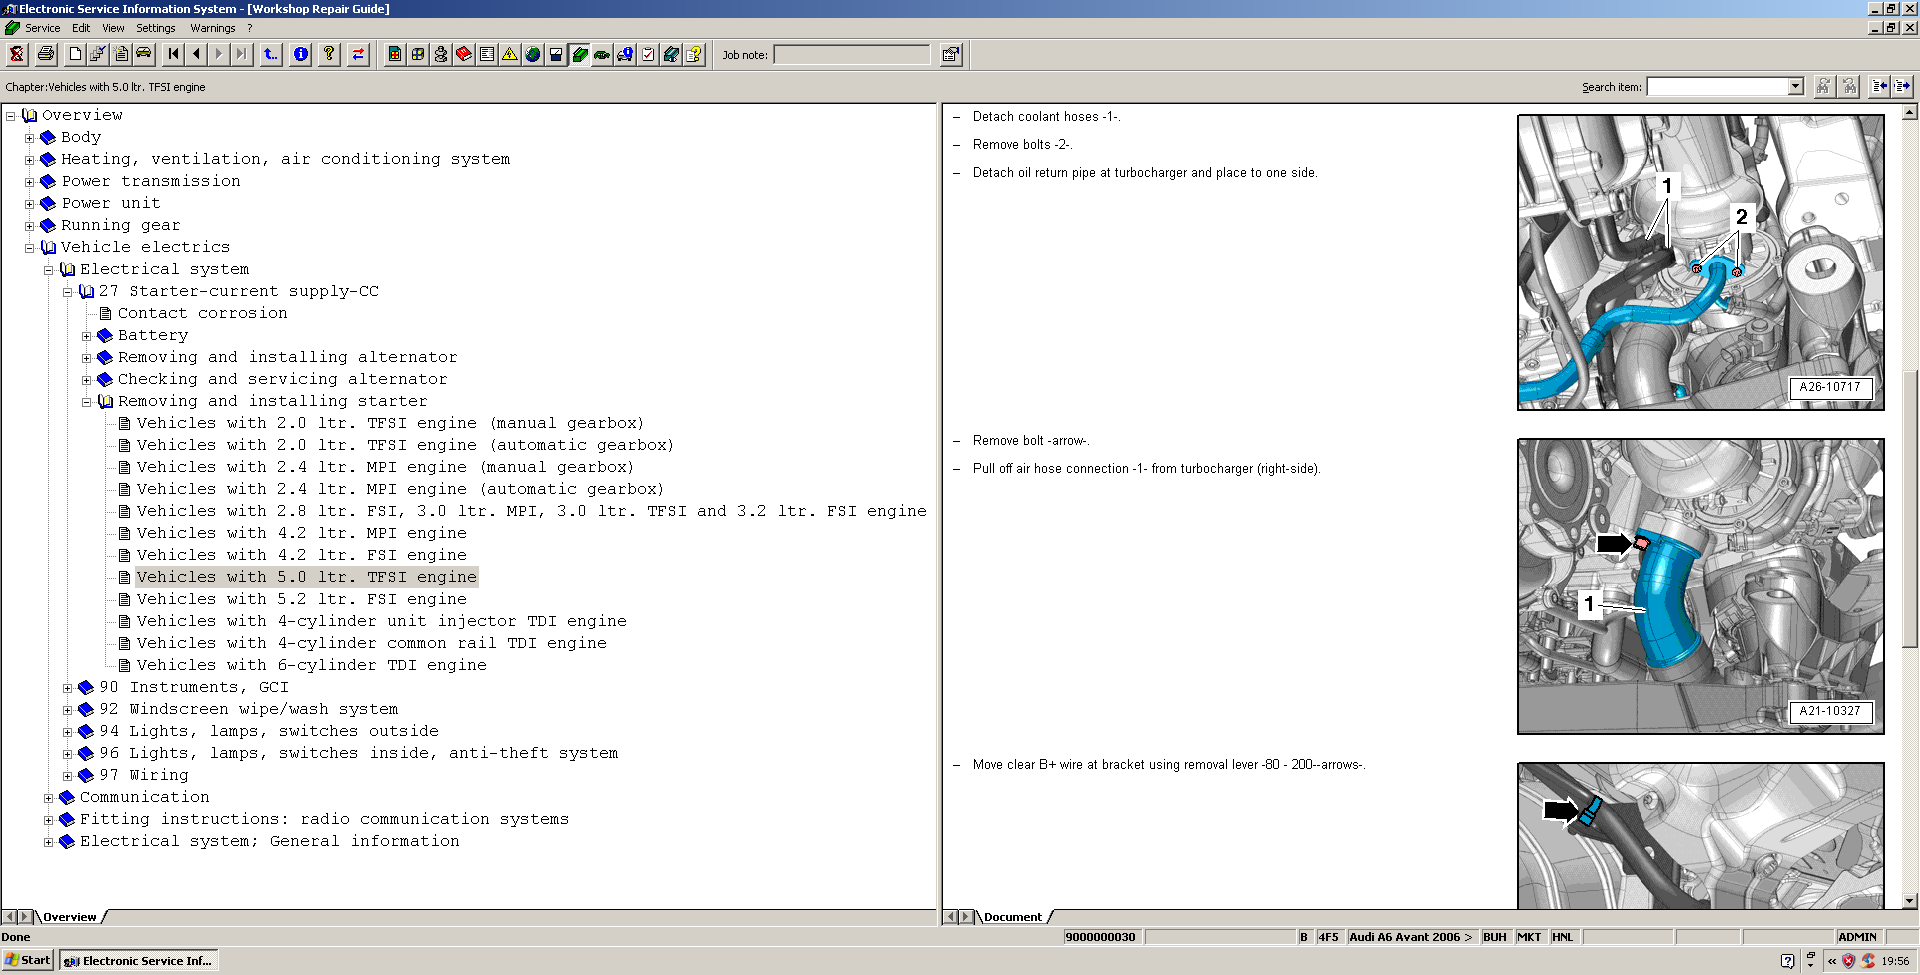
Task: Open the Warnings menu
Action: [212, 28]
